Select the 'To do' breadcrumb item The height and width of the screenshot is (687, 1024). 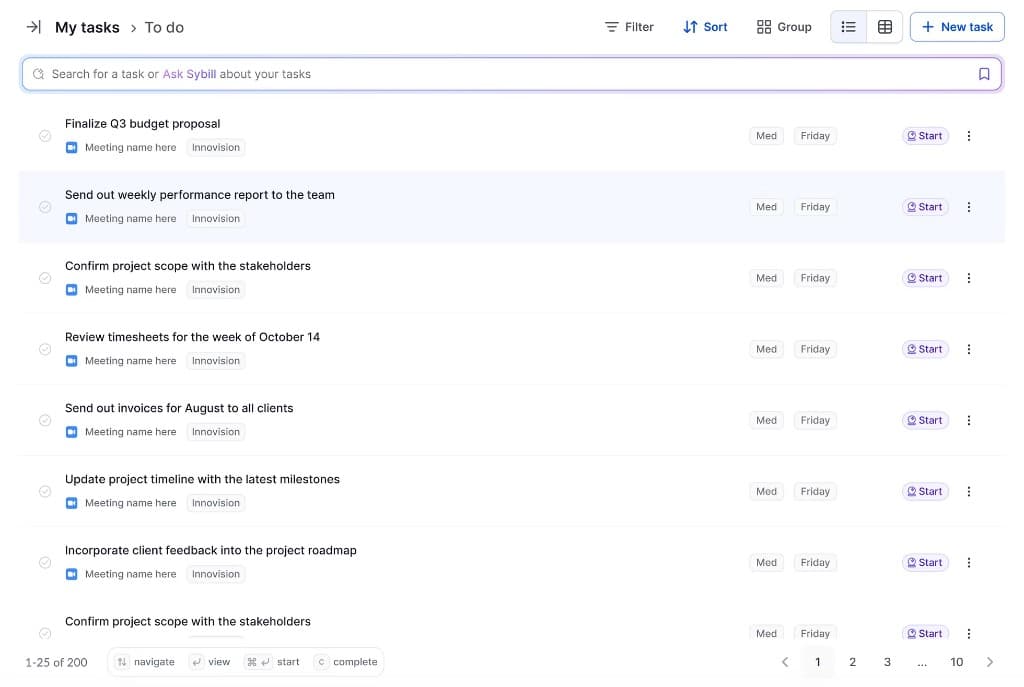[163, 27]
